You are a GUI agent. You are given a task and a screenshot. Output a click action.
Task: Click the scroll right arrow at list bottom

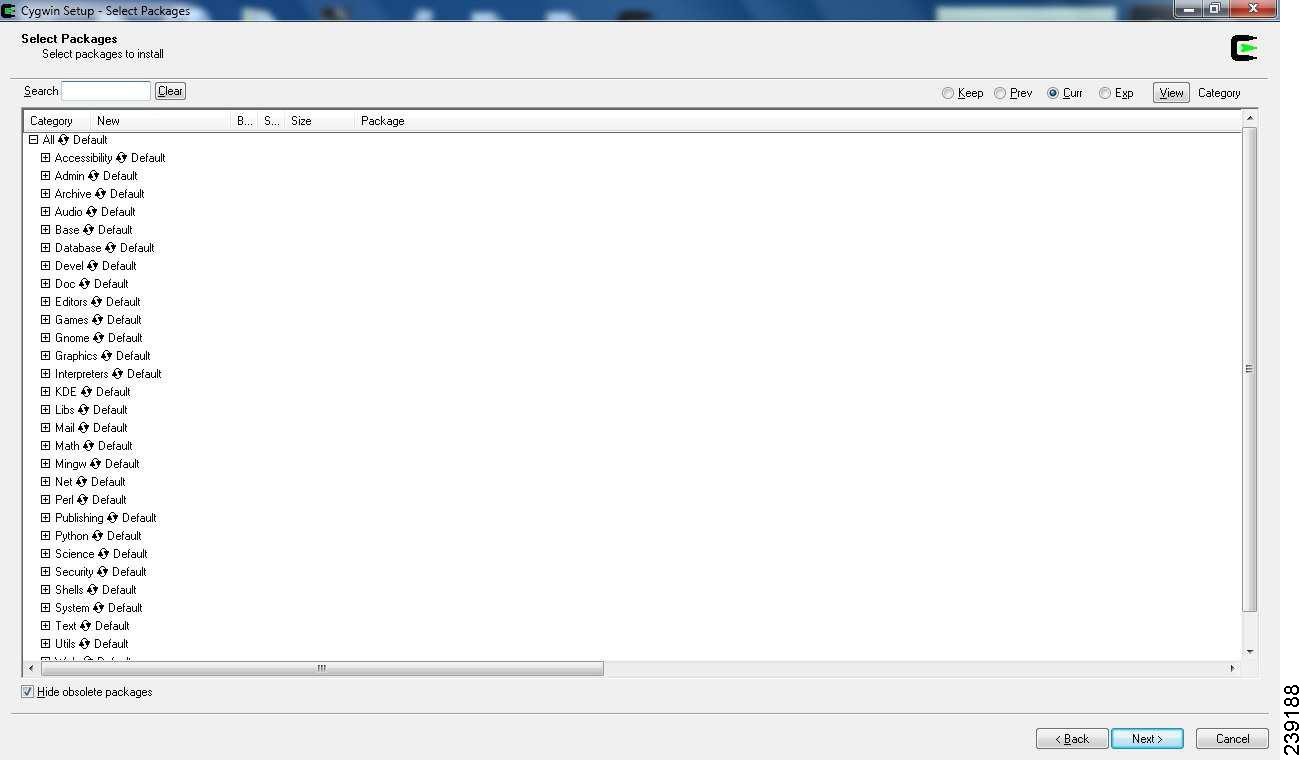tap(1233, 668)
